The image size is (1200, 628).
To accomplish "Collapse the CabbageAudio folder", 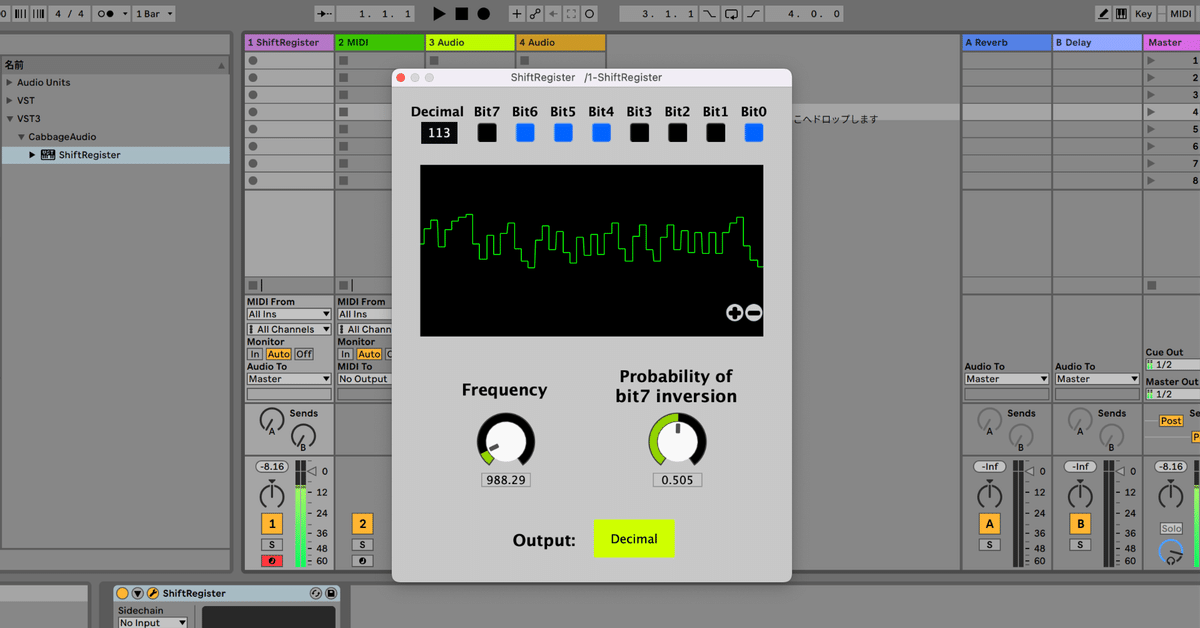I will coord(19,137).
